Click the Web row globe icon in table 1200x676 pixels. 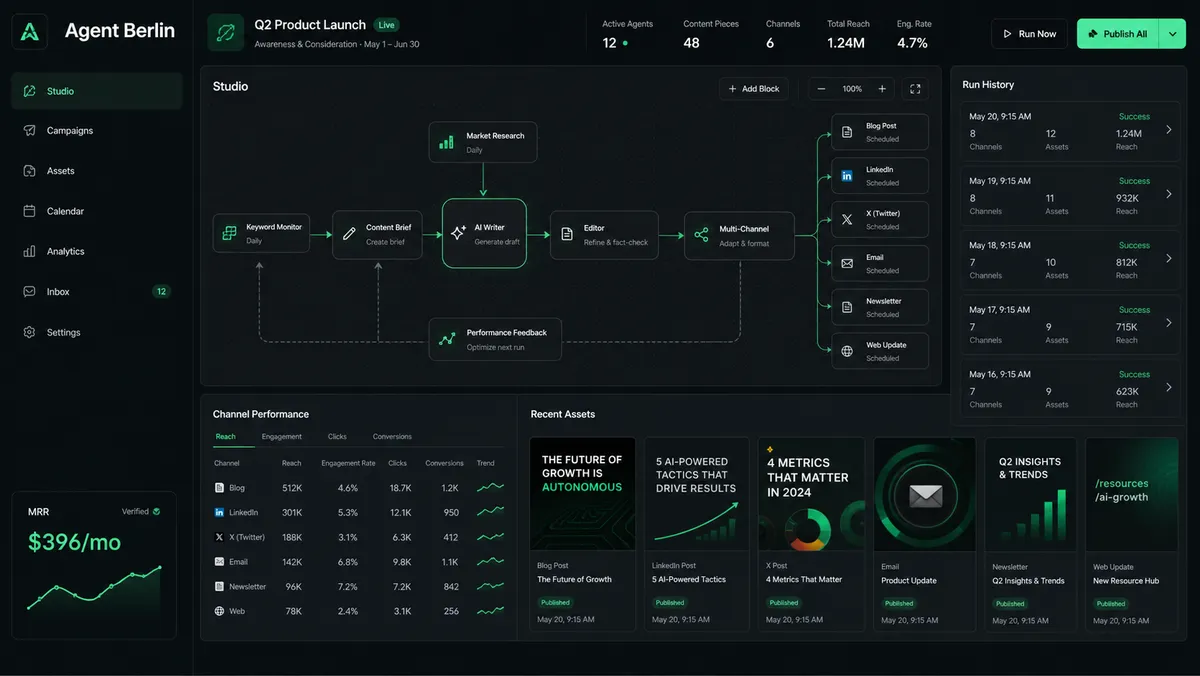coord(220,611)
